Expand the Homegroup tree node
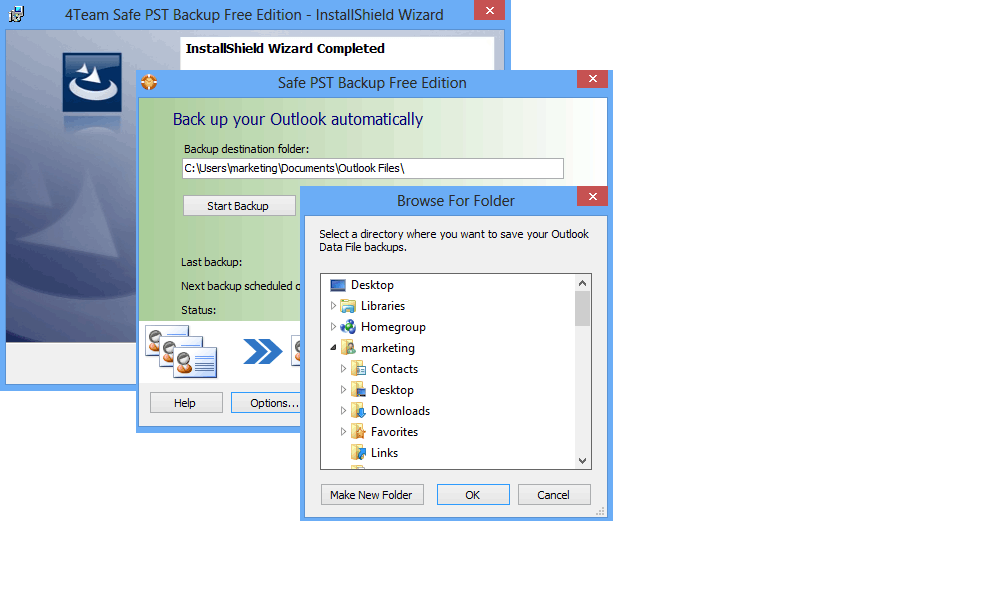1000x600 pixels. coord(333,327)
